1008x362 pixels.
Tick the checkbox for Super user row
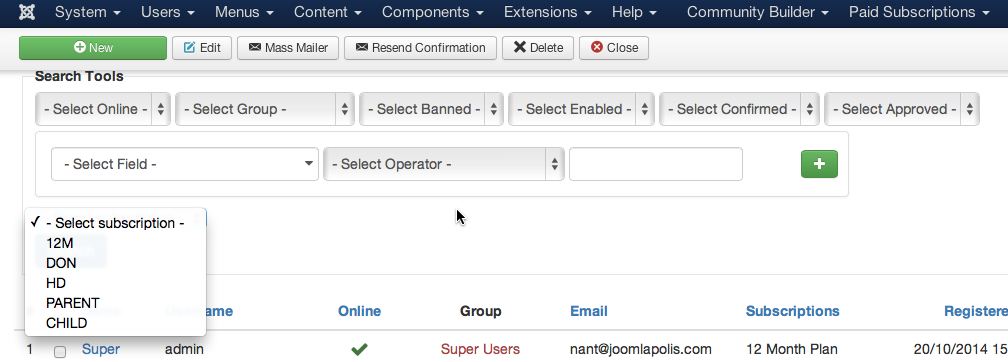click(x=60, y=352)
